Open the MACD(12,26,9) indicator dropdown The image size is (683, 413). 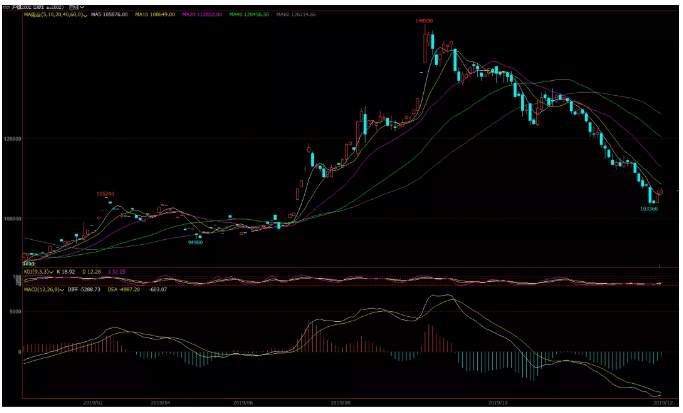click(44, 289)
